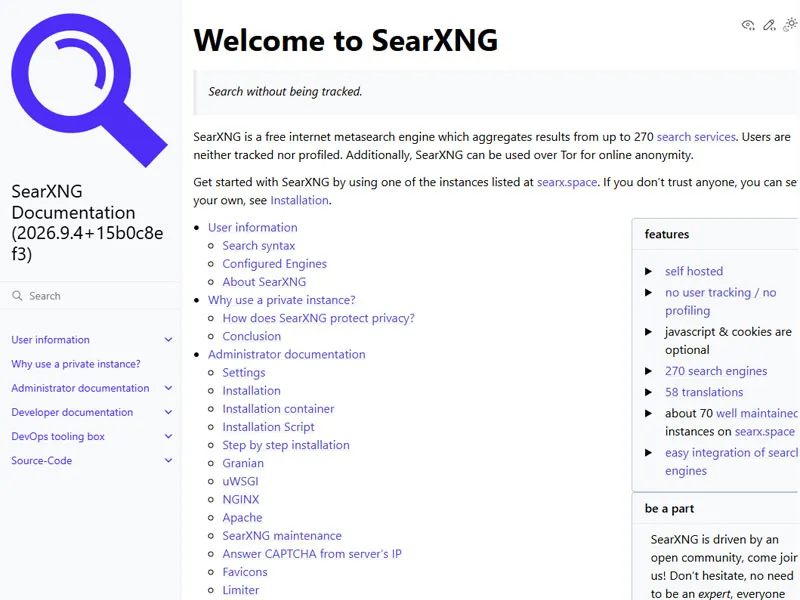800x600 pixels.
Task: Open Administrator documentation in the sidebar
Action: [81, 388]
